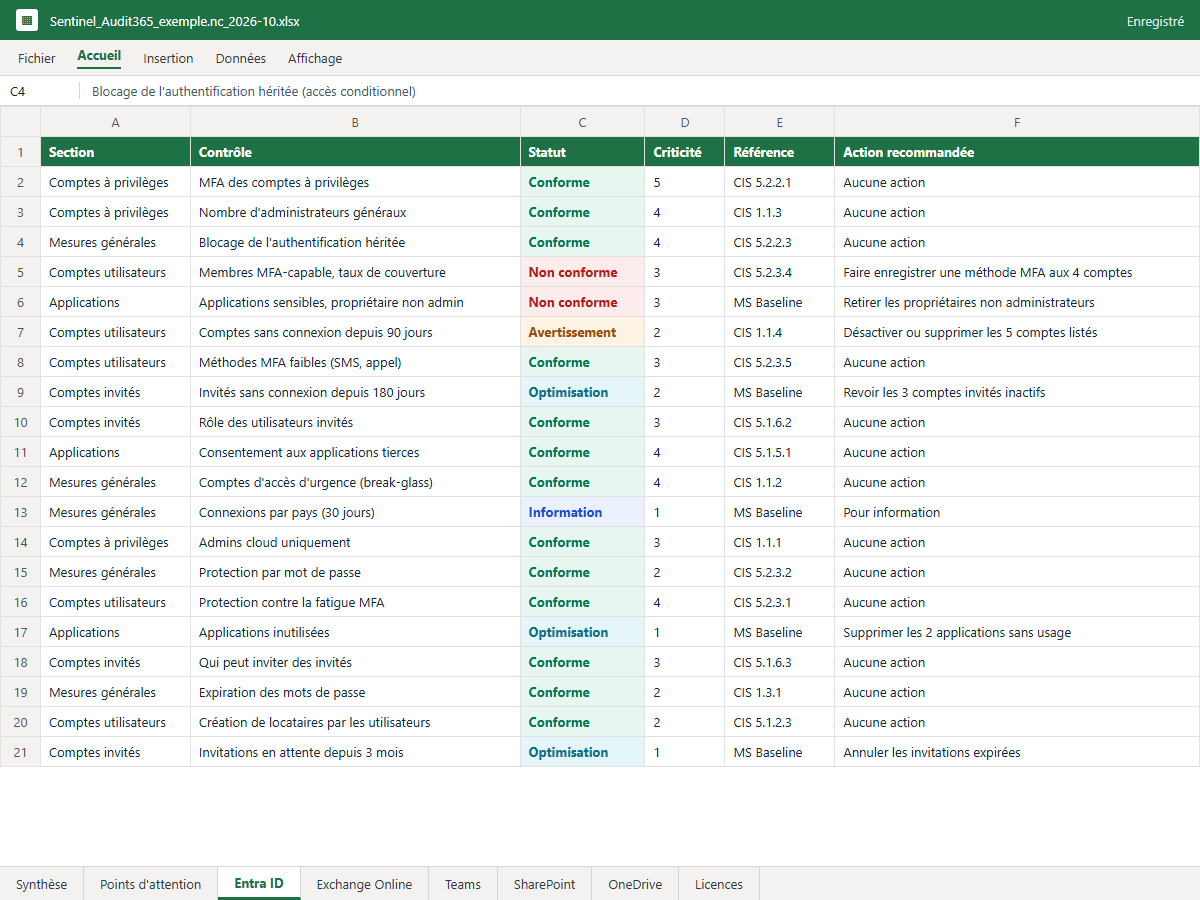Select the Information status cell
Screen dimensions: 1200x900
[583, 512]
